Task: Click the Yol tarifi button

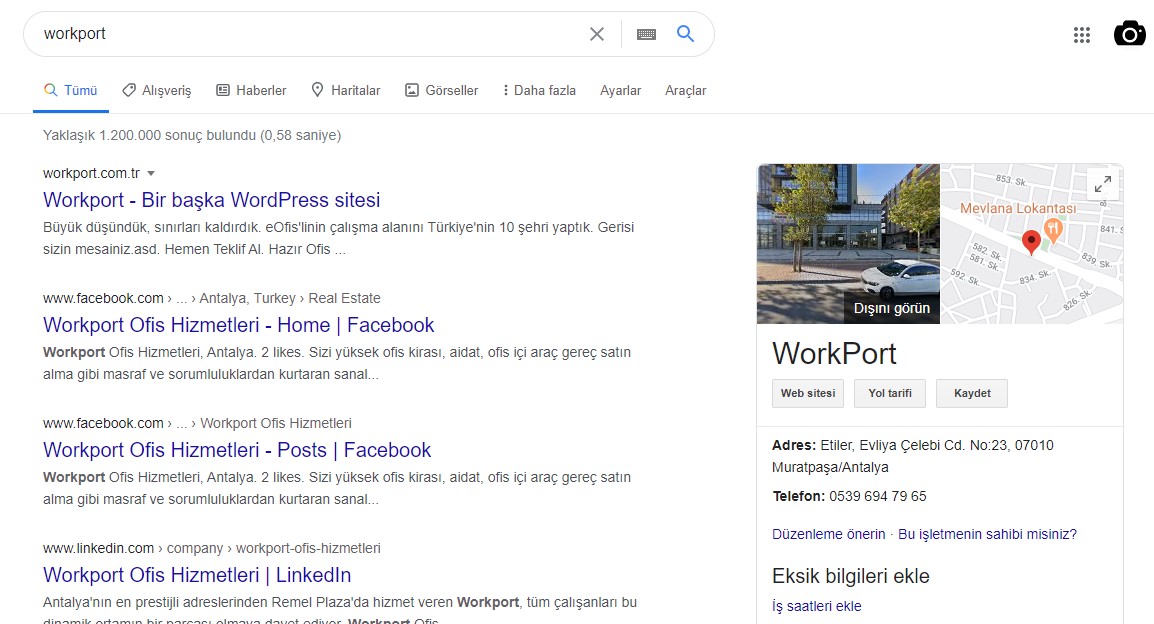Action: click(890, 394)
